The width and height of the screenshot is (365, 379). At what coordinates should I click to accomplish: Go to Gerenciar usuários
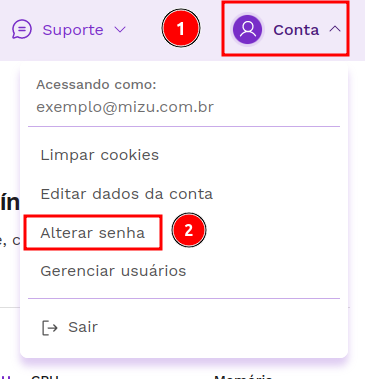pos(113,271)
